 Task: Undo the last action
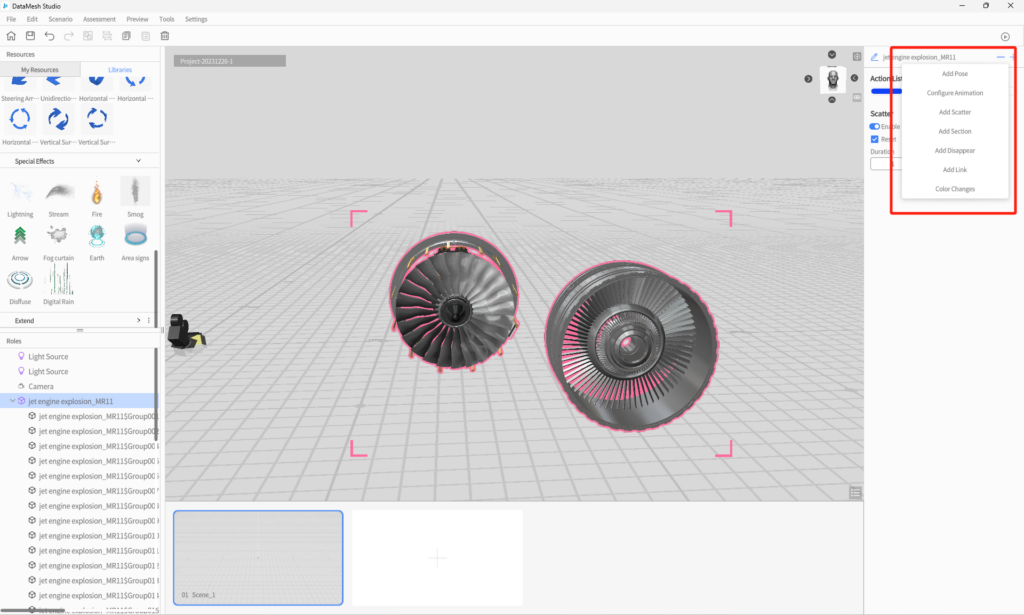[50, 36]
